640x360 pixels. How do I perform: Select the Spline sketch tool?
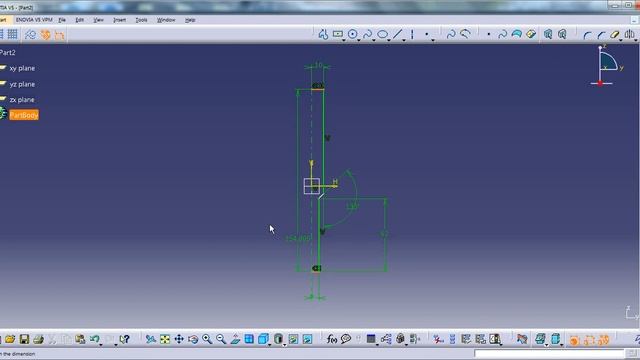367,35
